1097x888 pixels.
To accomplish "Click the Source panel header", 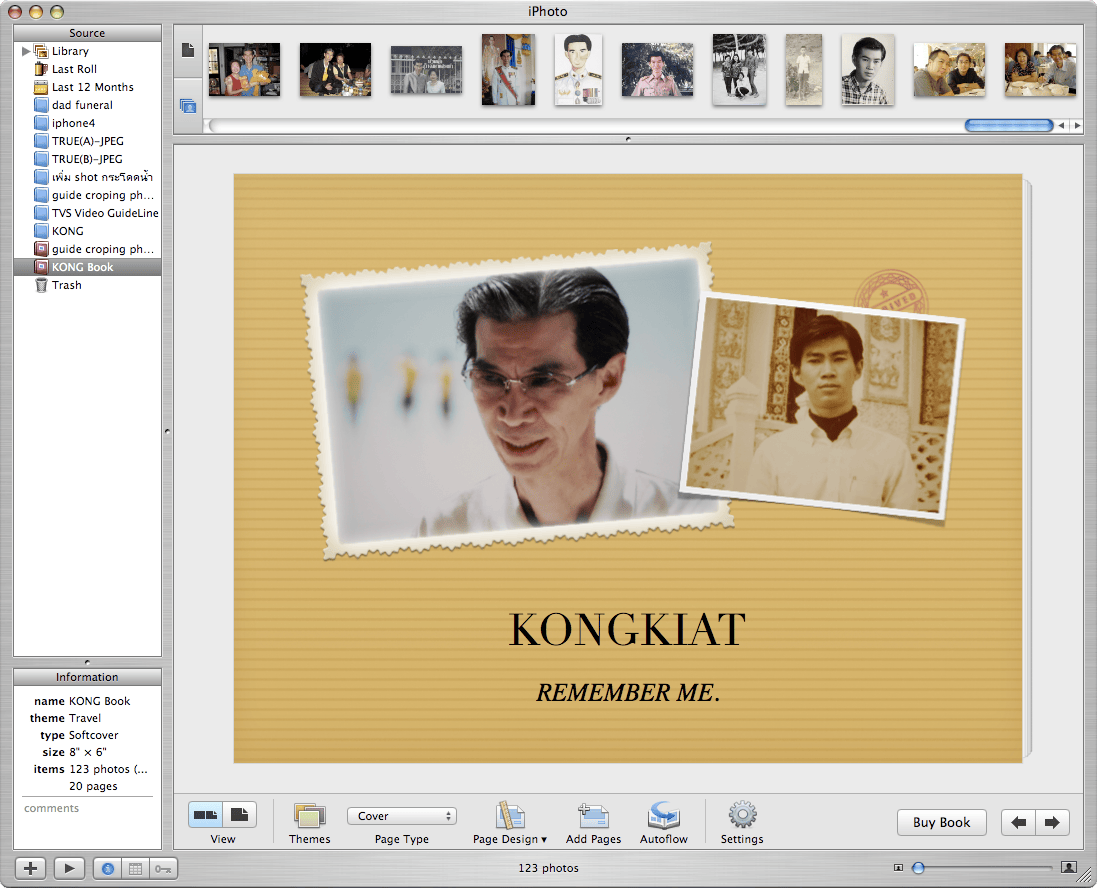I will tap(87, 33).
